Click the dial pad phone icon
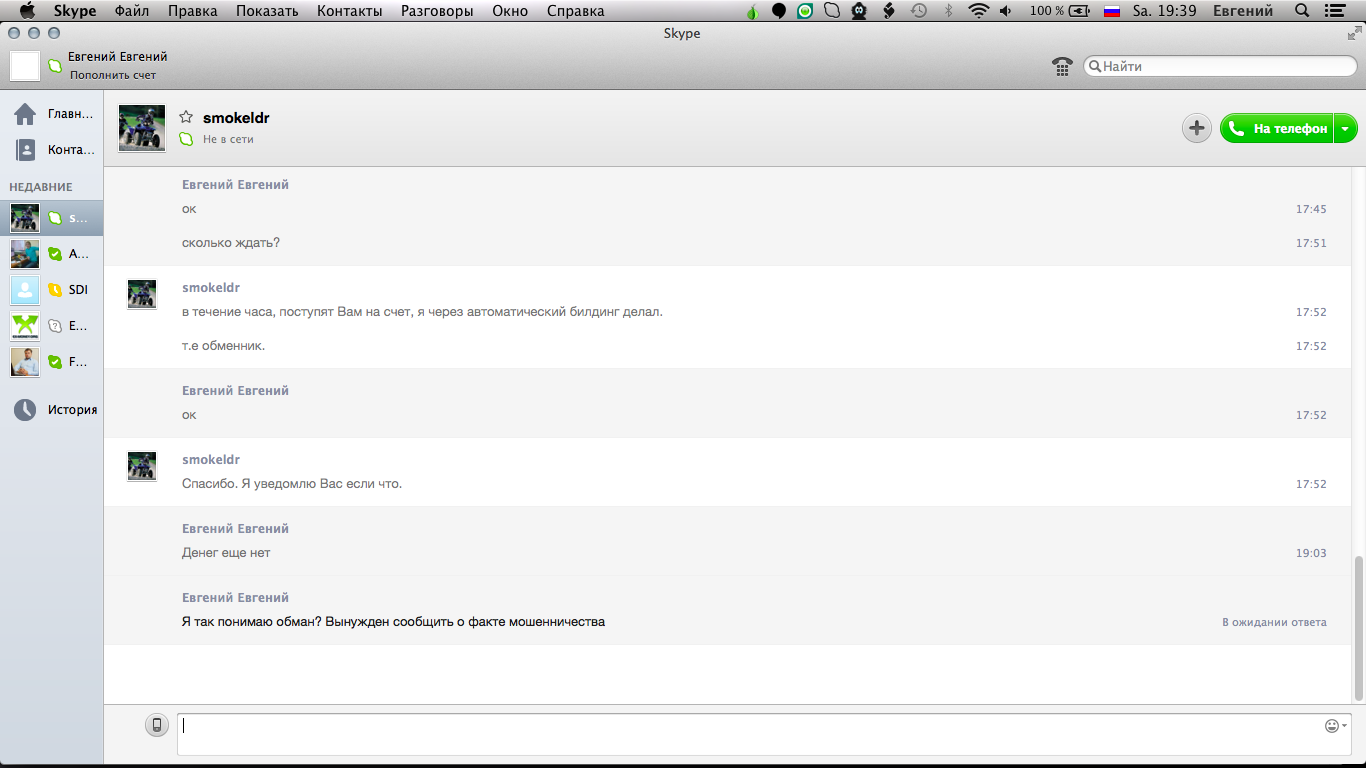Viewport: 1366px width, 768px height. pos(1062,66)
